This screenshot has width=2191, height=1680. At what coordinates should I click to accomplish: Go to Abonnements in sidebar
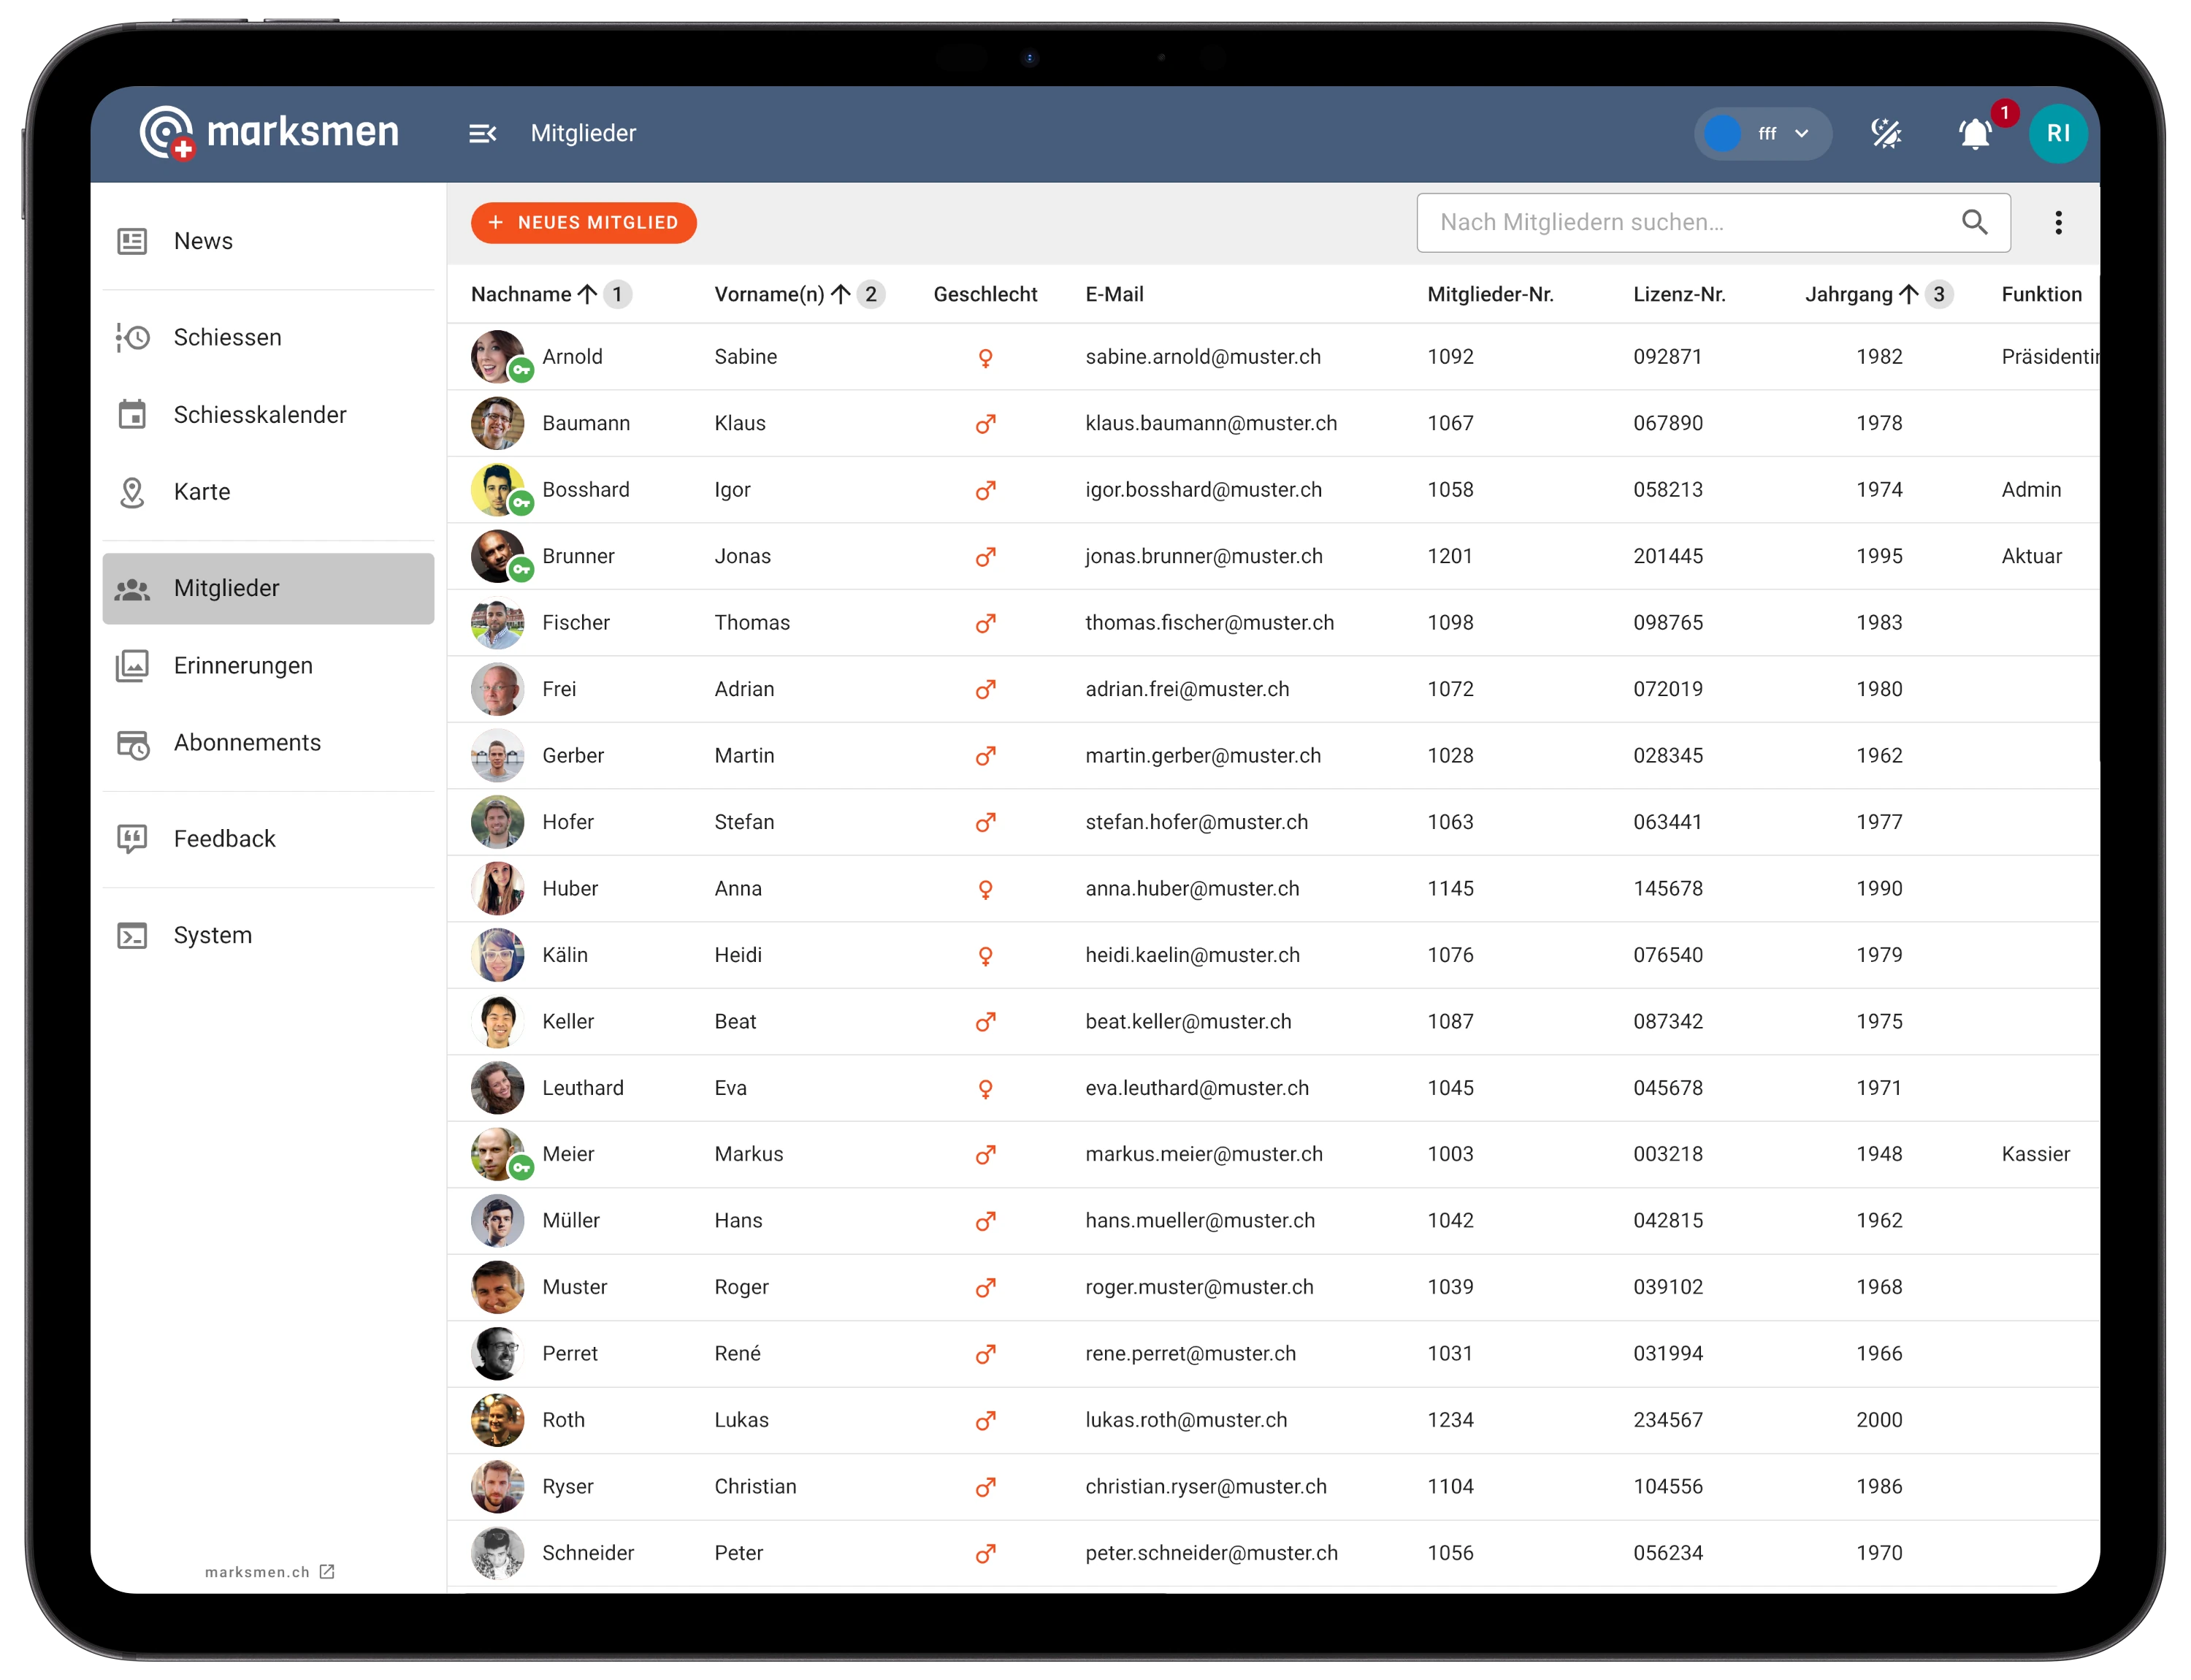coord(247,742)
